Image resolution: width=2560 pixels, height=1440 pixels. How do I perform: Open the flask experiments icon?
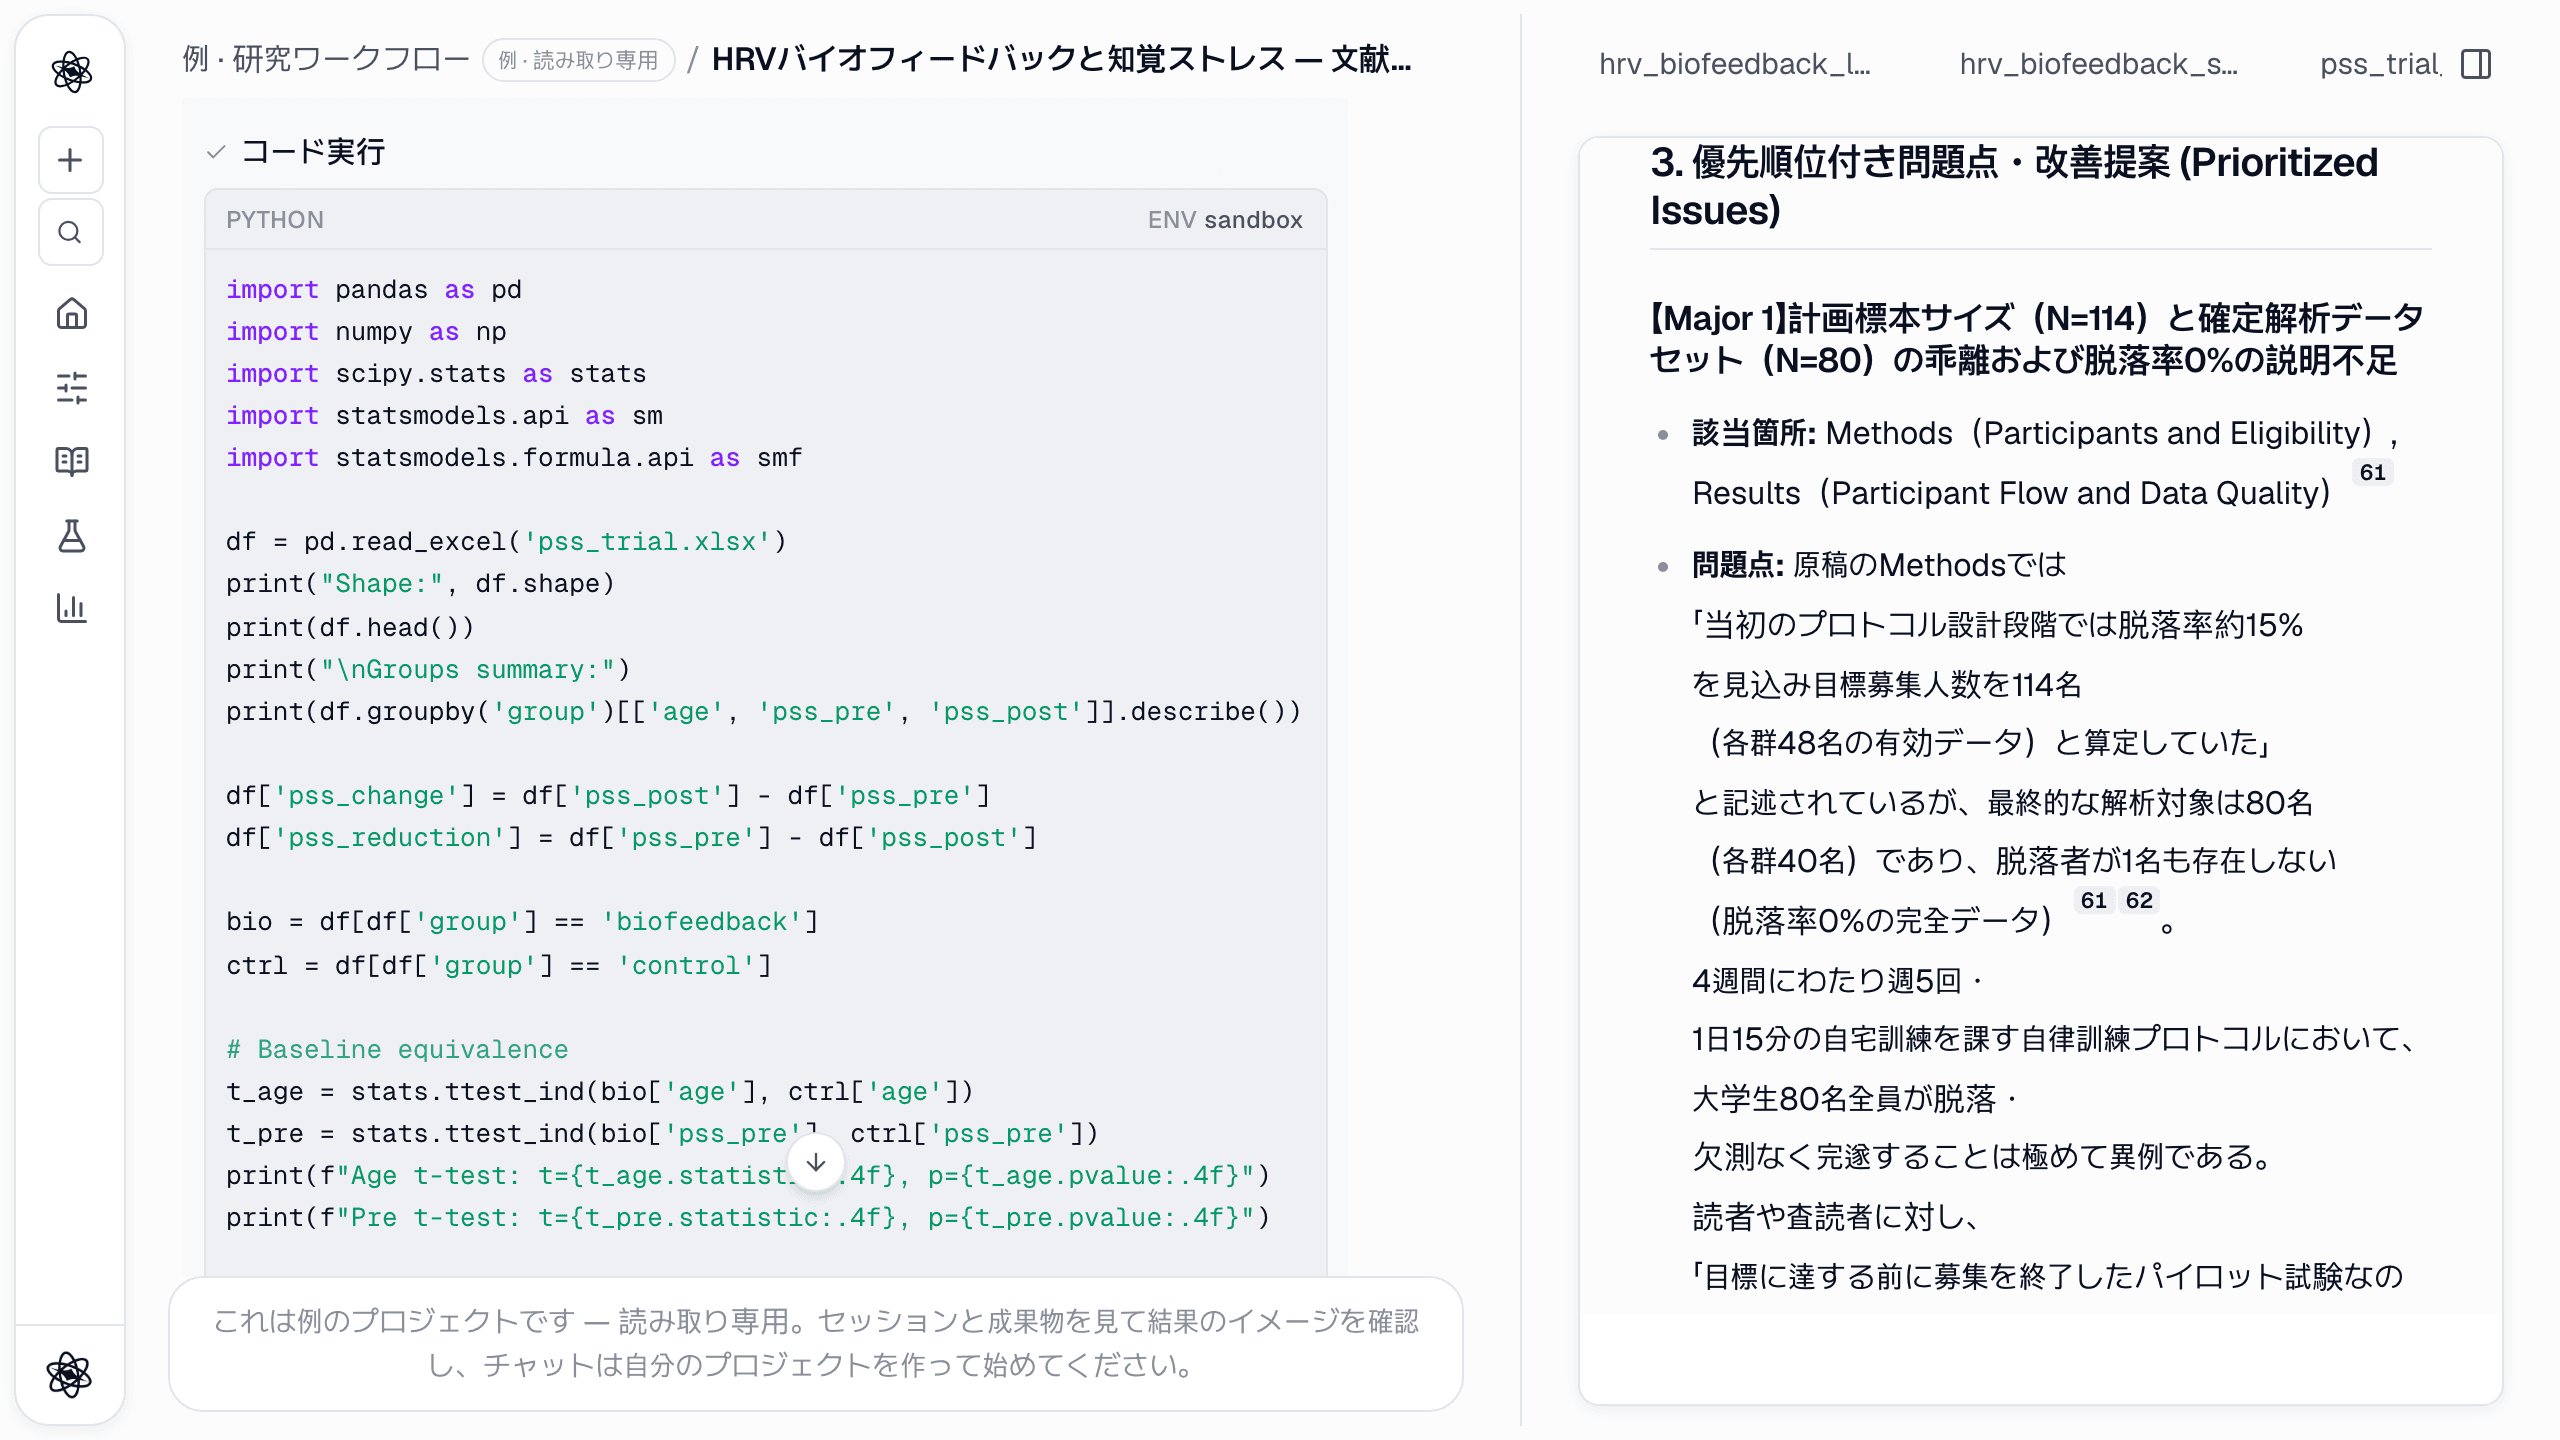(x=71, y=536)
